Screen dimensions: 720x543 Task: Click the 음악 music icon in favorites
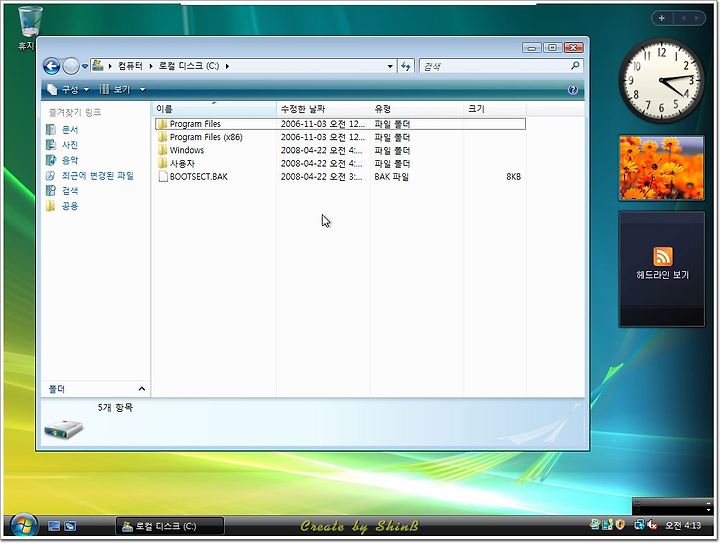point(51,160)
